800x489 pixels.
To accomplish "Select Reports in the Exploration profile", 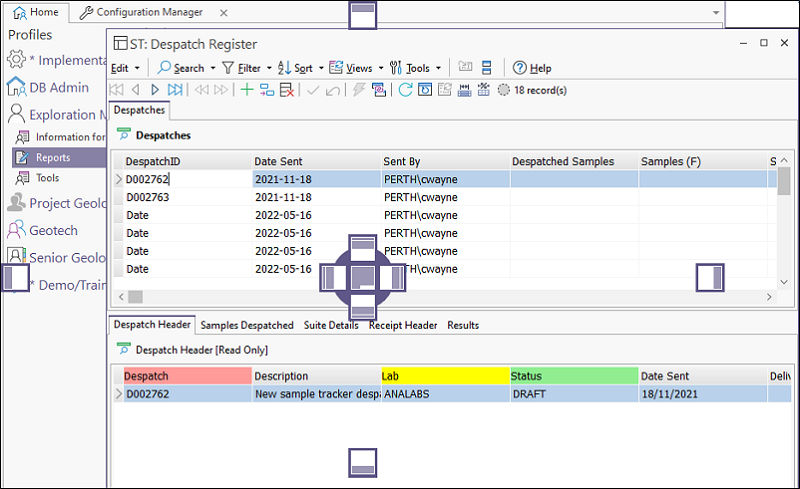I will pyautogui.click(x=52, y=158).
